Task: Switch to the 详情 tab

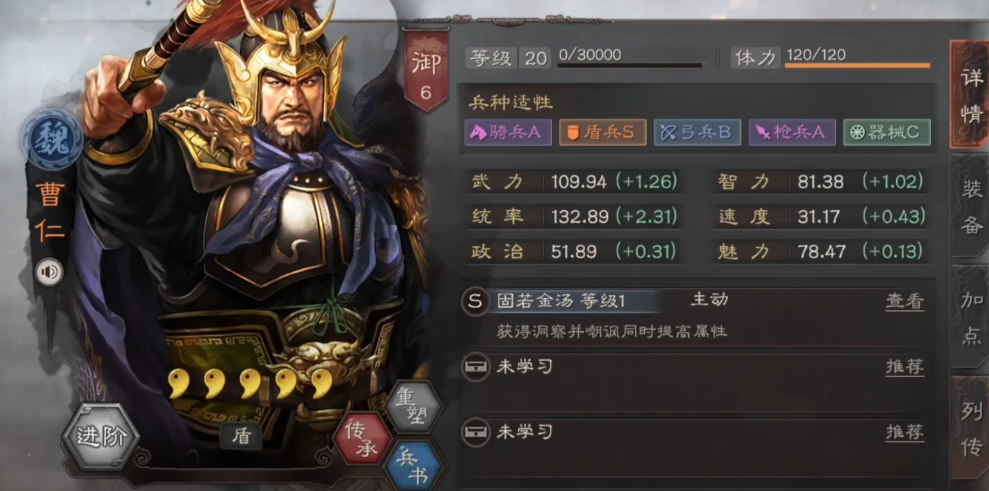Action: click(970, 95)
